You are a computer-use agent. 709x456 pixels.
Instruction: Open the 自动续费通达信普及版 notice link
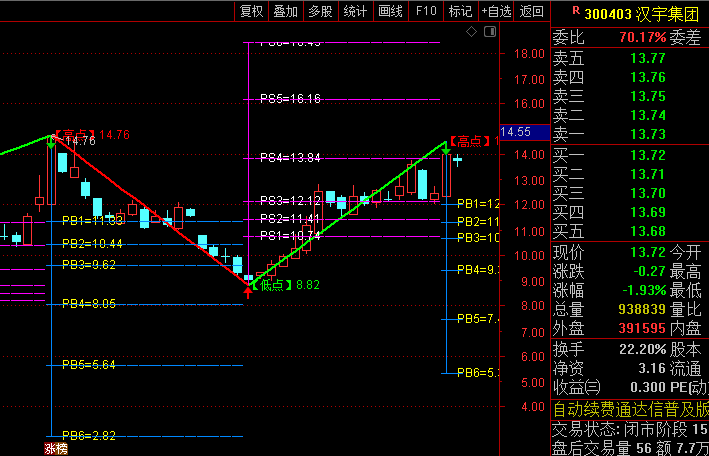[x=630, y=410]
